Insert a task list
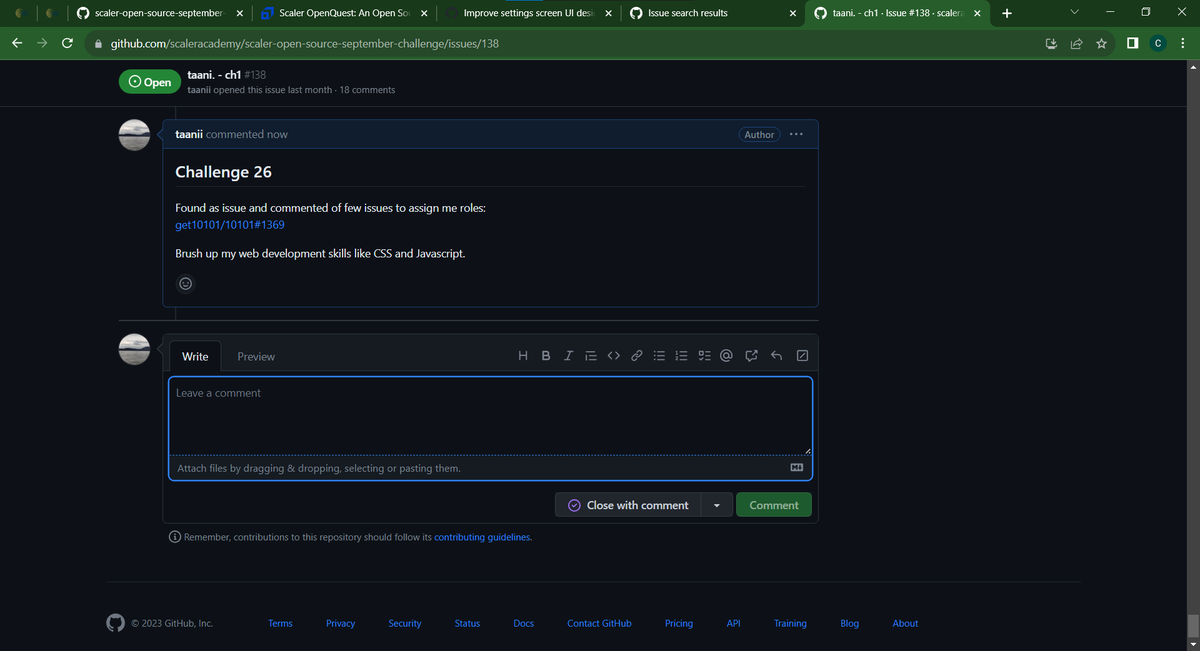The height and width of the screenshot is (651, 1200). [x=704, y=356]
